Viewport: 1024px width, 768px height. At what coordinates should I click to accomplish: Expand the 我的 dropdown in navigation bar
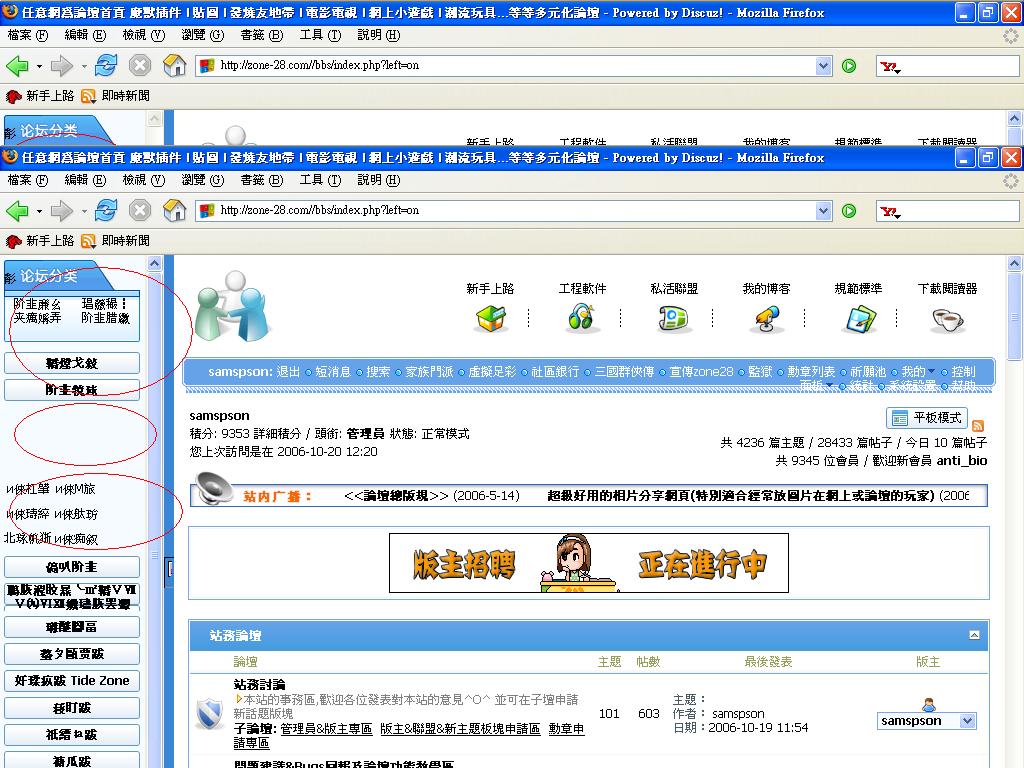click(931, 372)
